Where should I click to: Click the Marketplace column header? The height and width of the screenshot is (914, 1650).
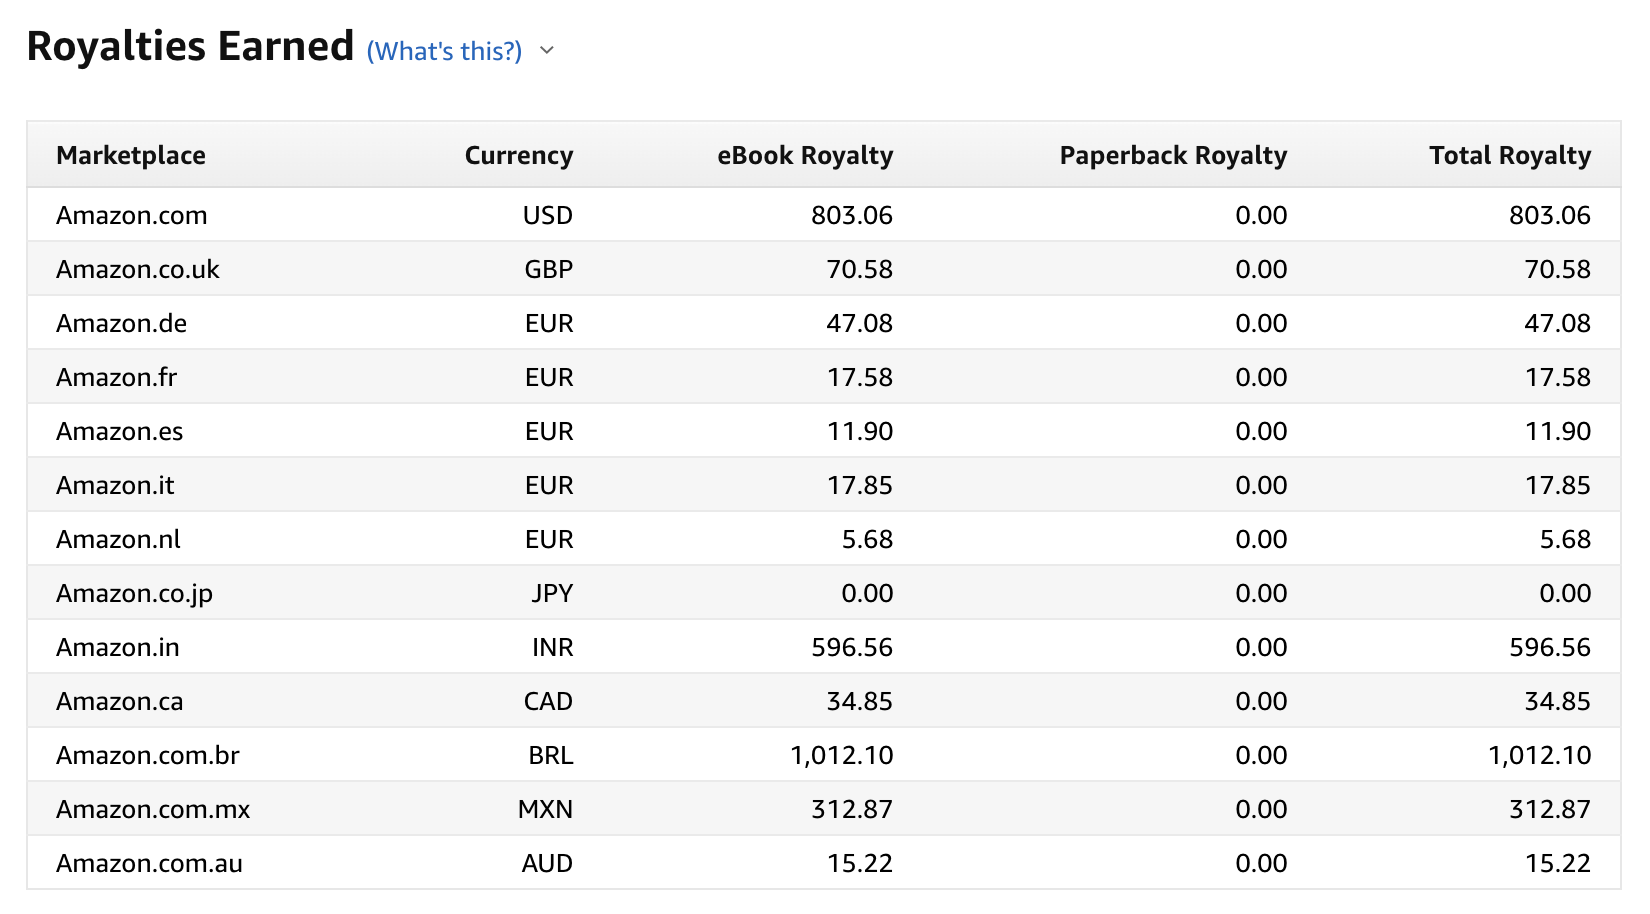[x=131, y=155]
